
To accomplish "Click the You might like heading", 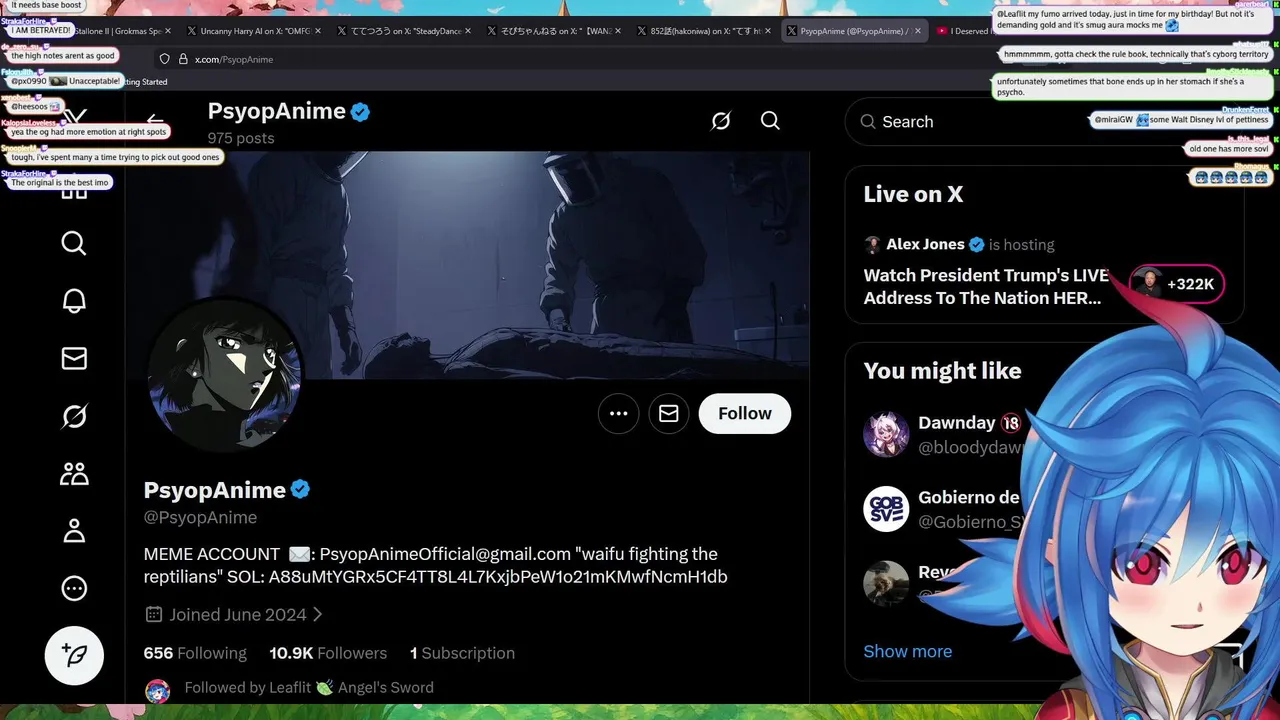I will pos(942,371).
